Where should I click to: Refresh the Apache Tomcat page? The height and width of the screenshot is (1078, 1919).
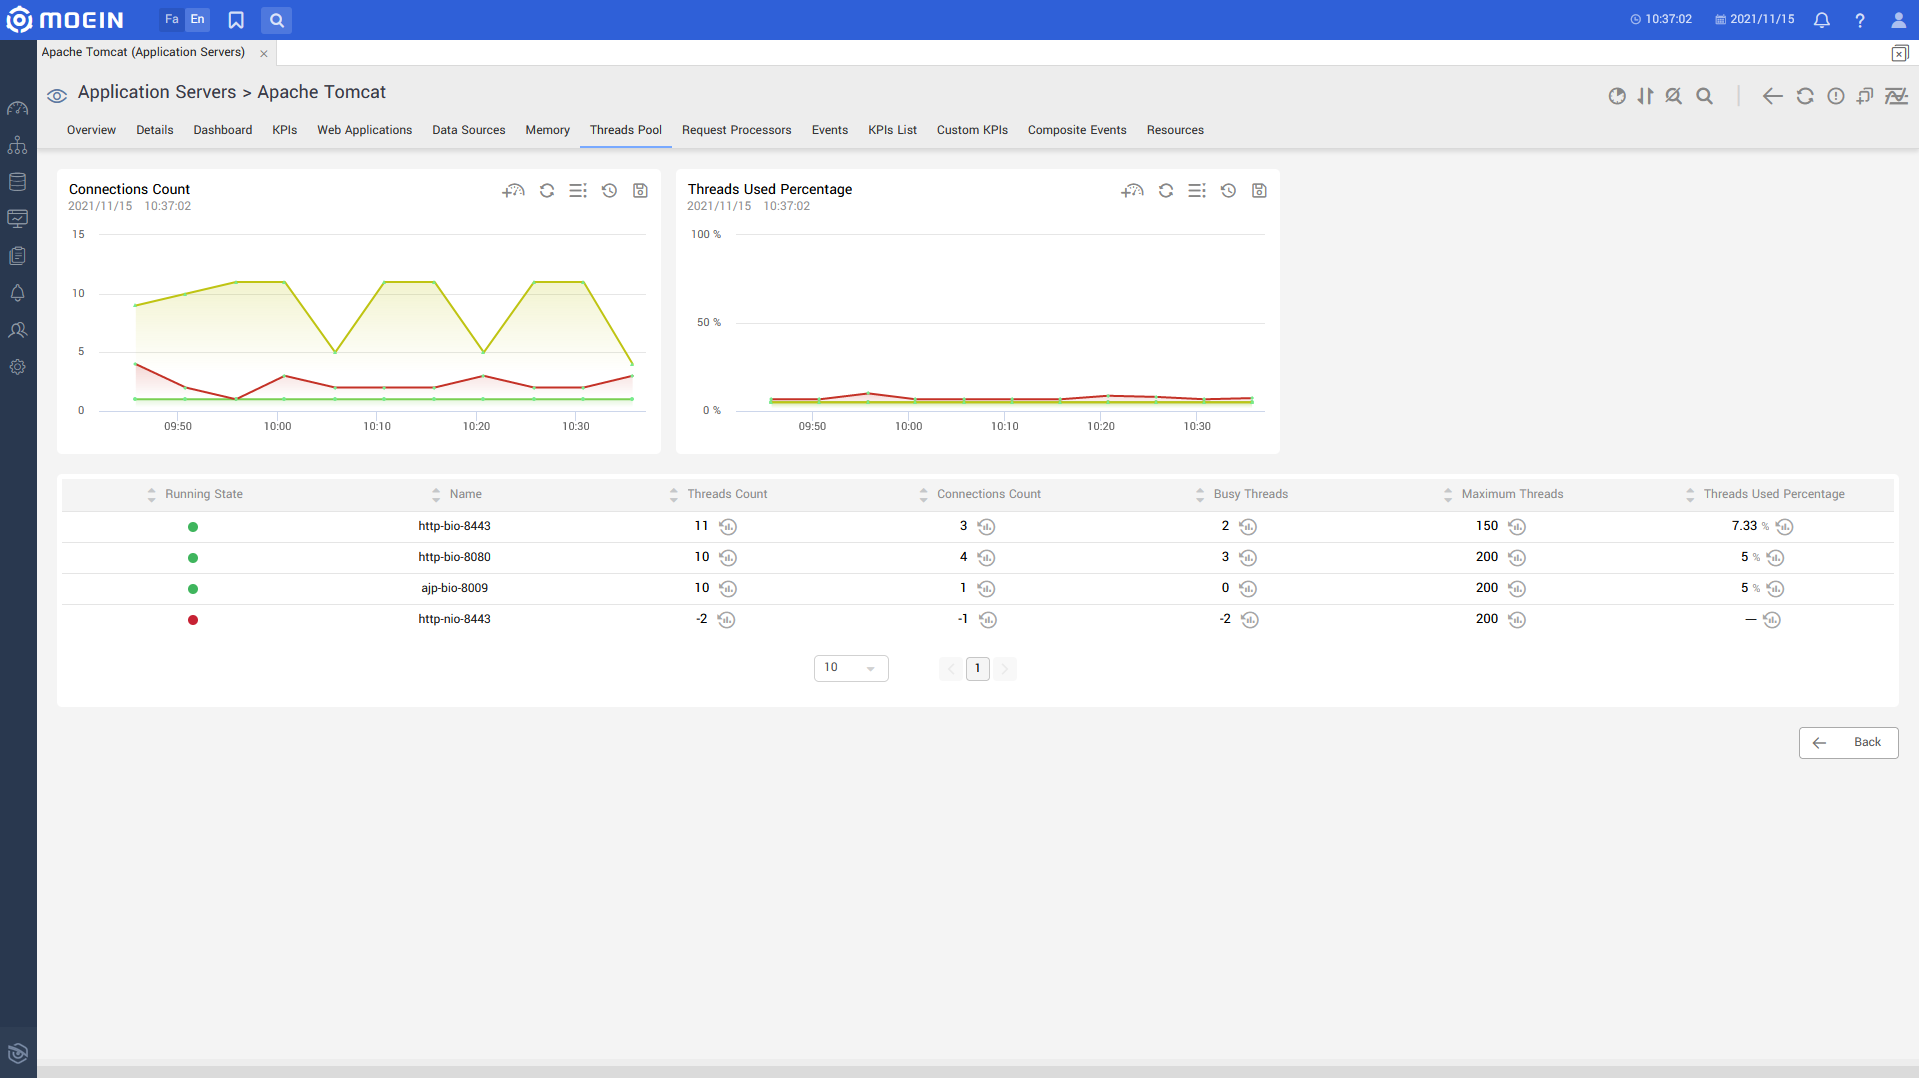(1805, 96)
